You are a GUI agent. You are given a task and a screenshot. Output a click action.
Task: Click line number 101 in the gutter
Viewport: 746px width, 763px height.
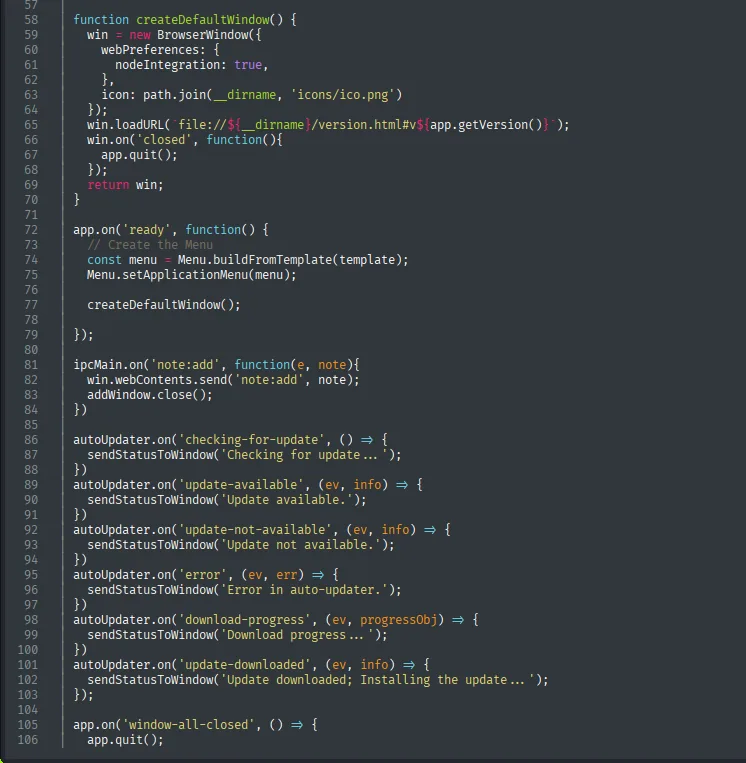point(28,665)
